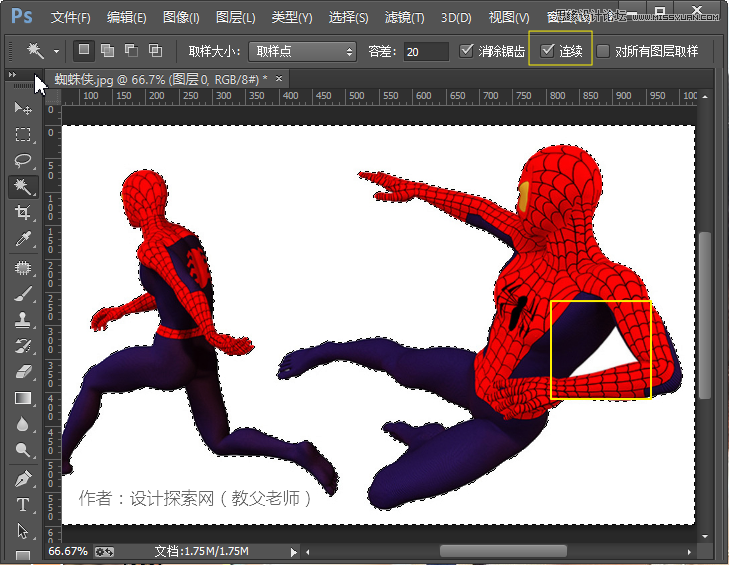Screen dimensions: 729x565
Task: Uncheck the 连续 contiguous checkbox
Action: pos(547,50)
